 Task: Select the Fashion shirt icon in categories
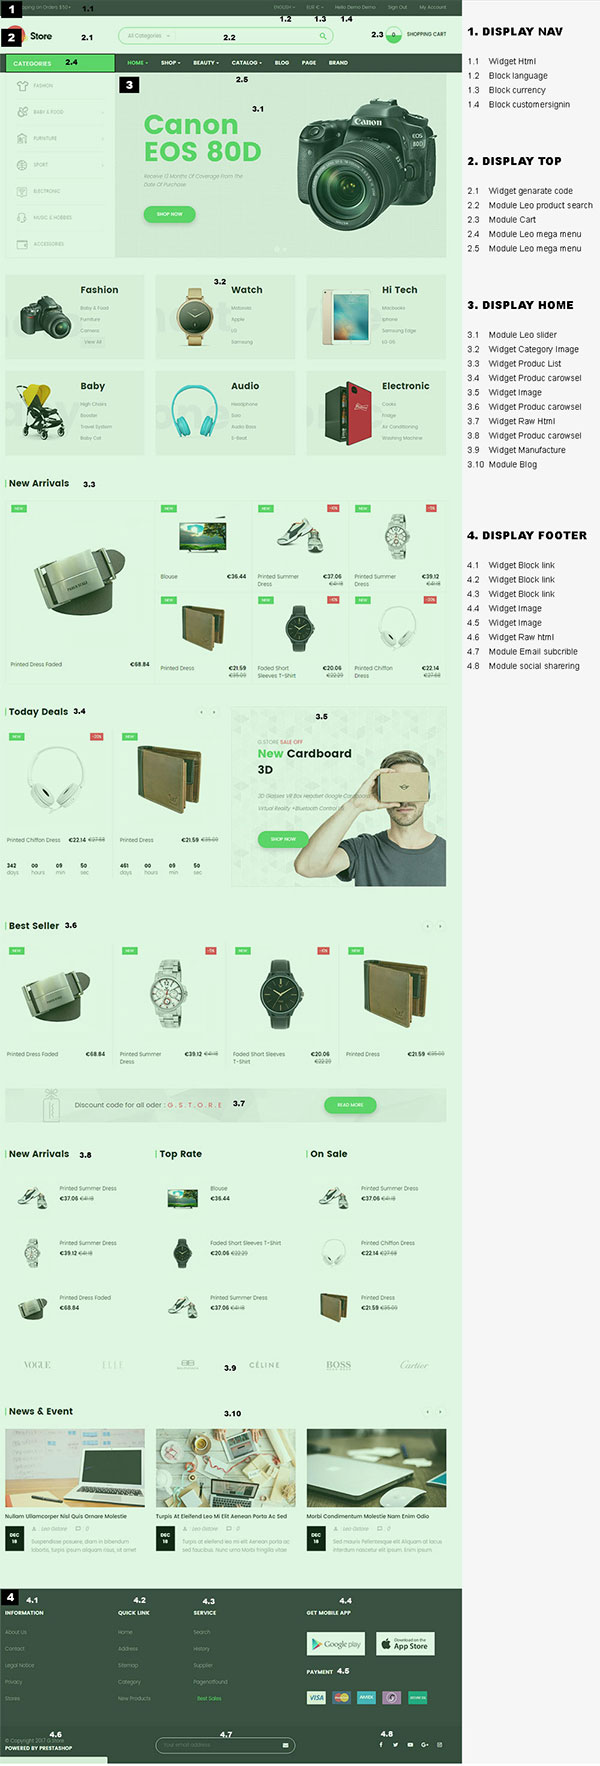coord(23,86)
